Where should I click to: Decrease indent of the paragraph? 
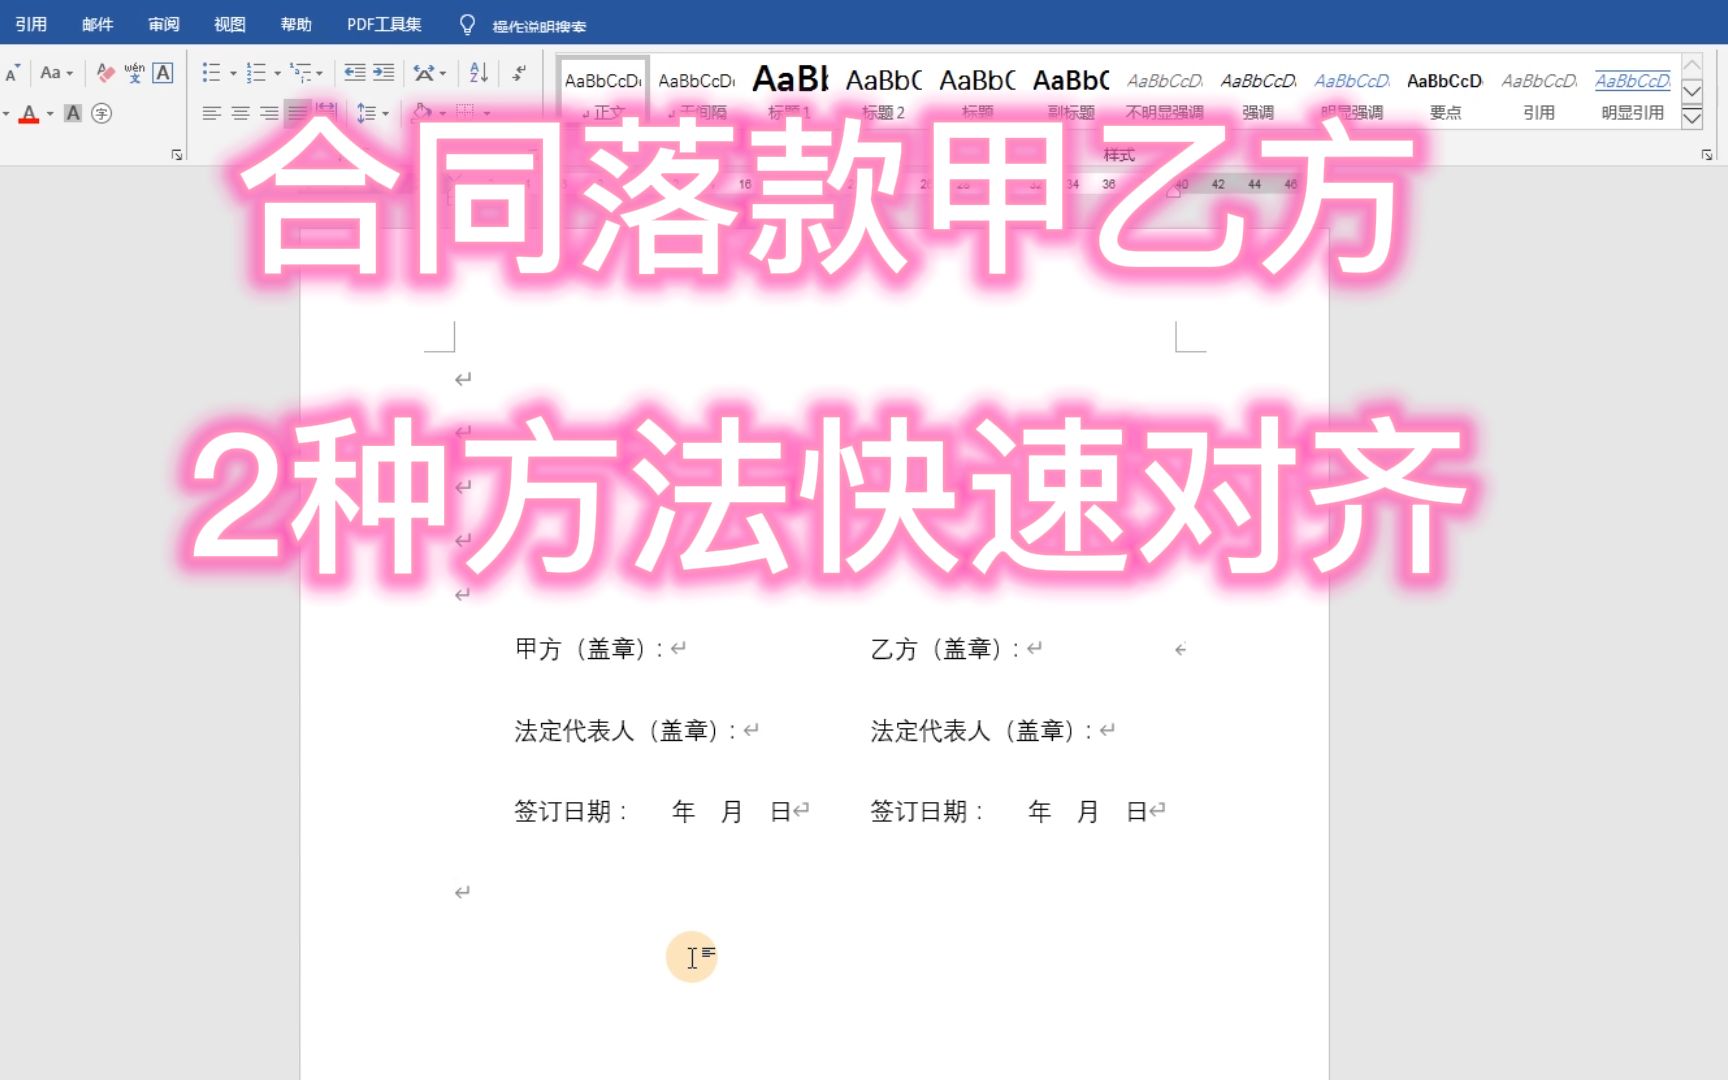[355, 73]
